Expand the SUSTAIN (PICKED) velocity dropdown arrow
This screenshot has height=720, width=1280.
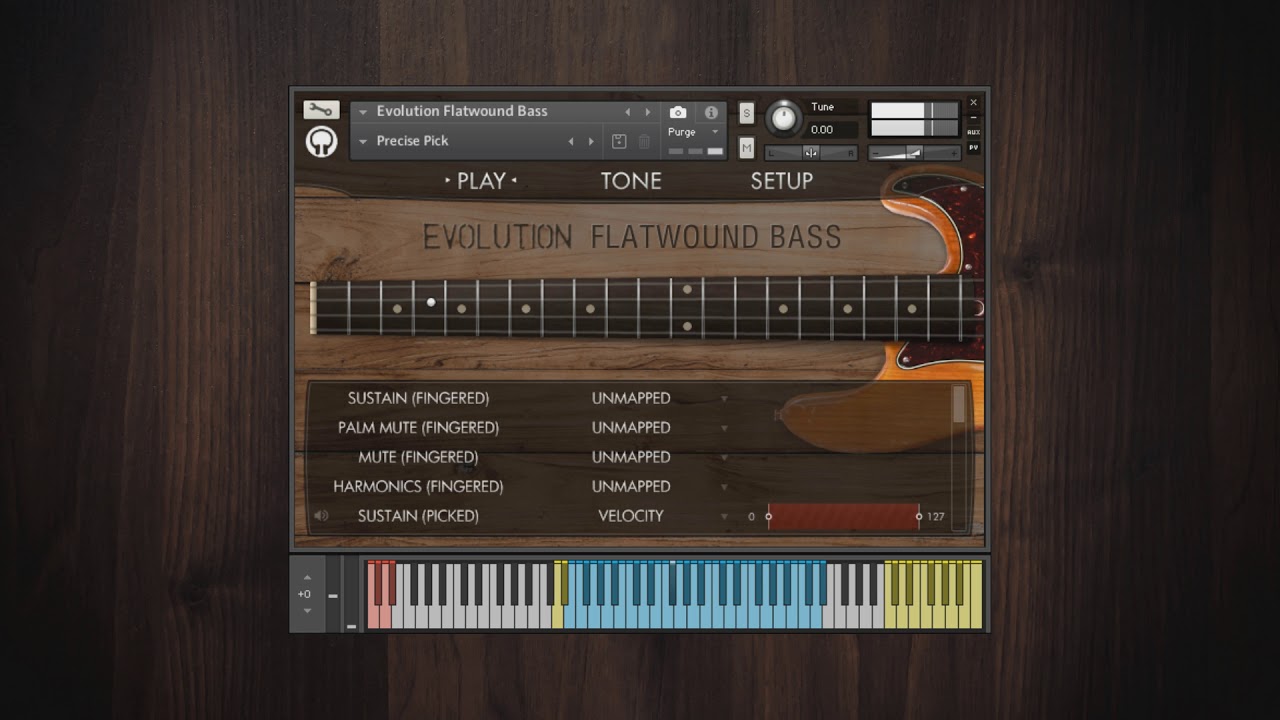tap(725, 517)
